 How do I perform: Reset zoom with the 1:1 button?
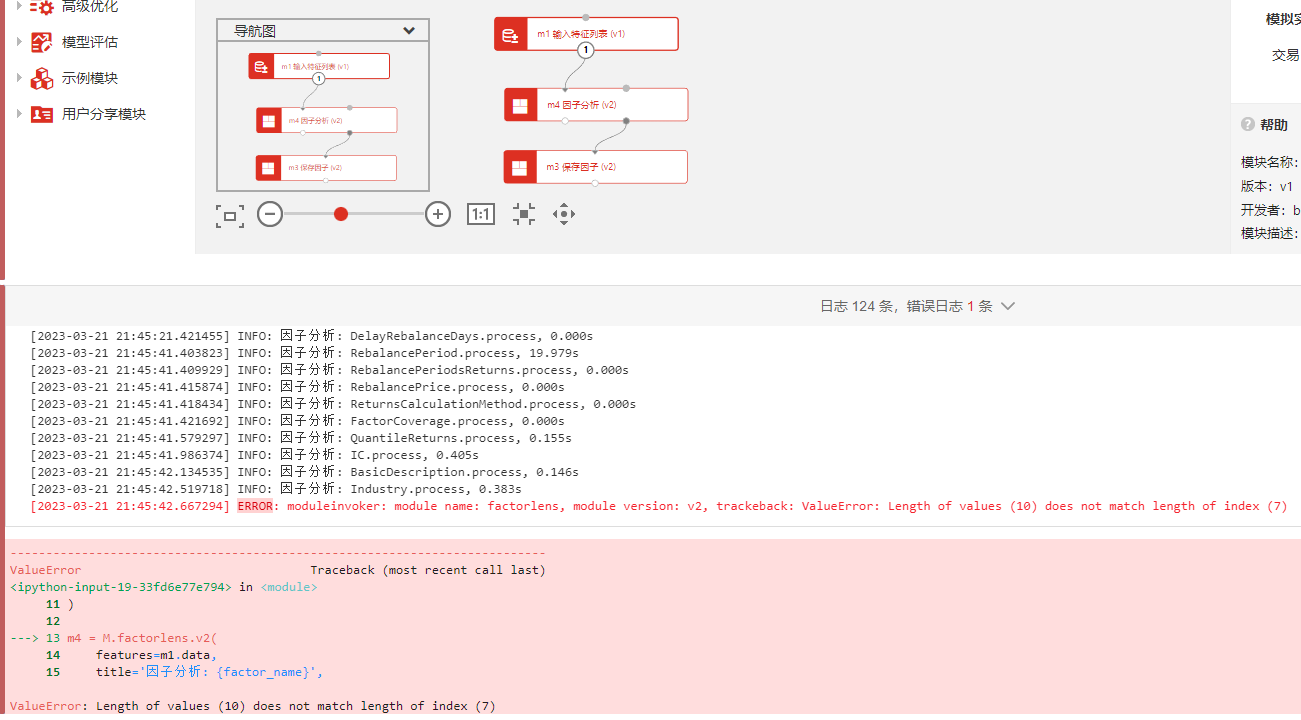pyautogui.click(x=481, y=214)
